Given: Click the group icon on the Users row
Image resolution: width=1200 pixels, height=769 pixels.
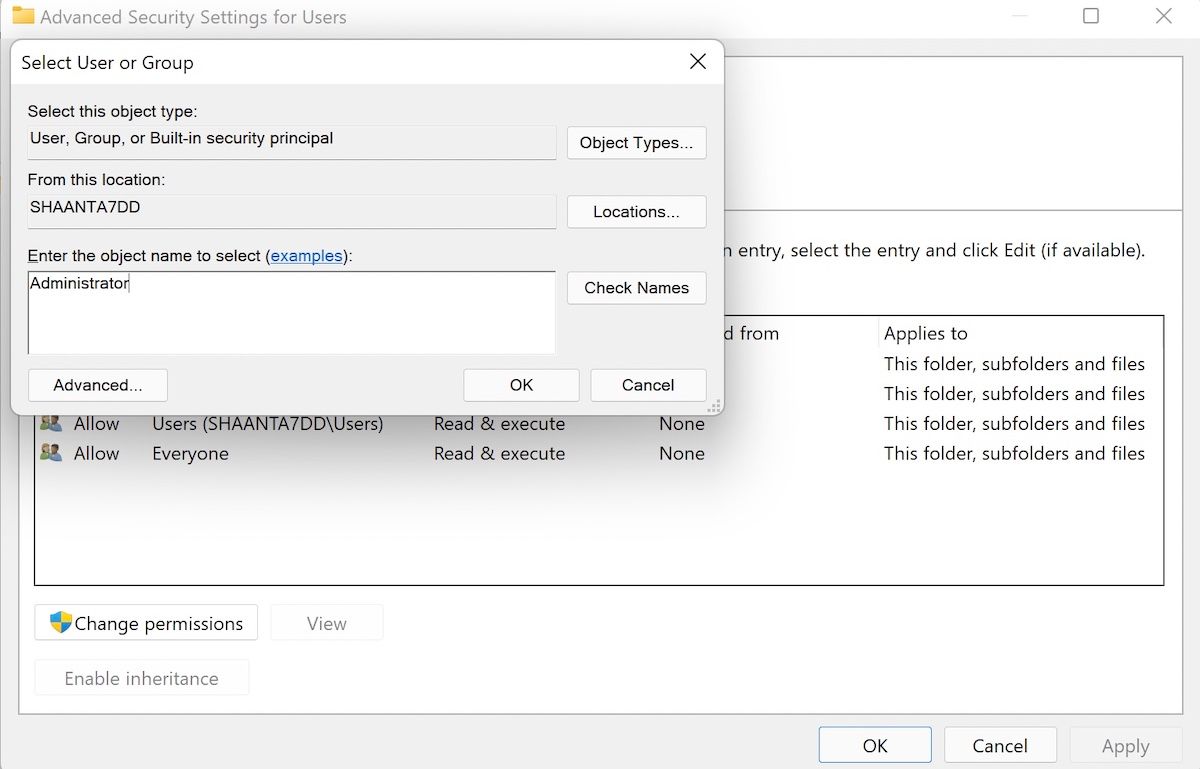Looking at the screenshot, I should click(x=51, y=423).
